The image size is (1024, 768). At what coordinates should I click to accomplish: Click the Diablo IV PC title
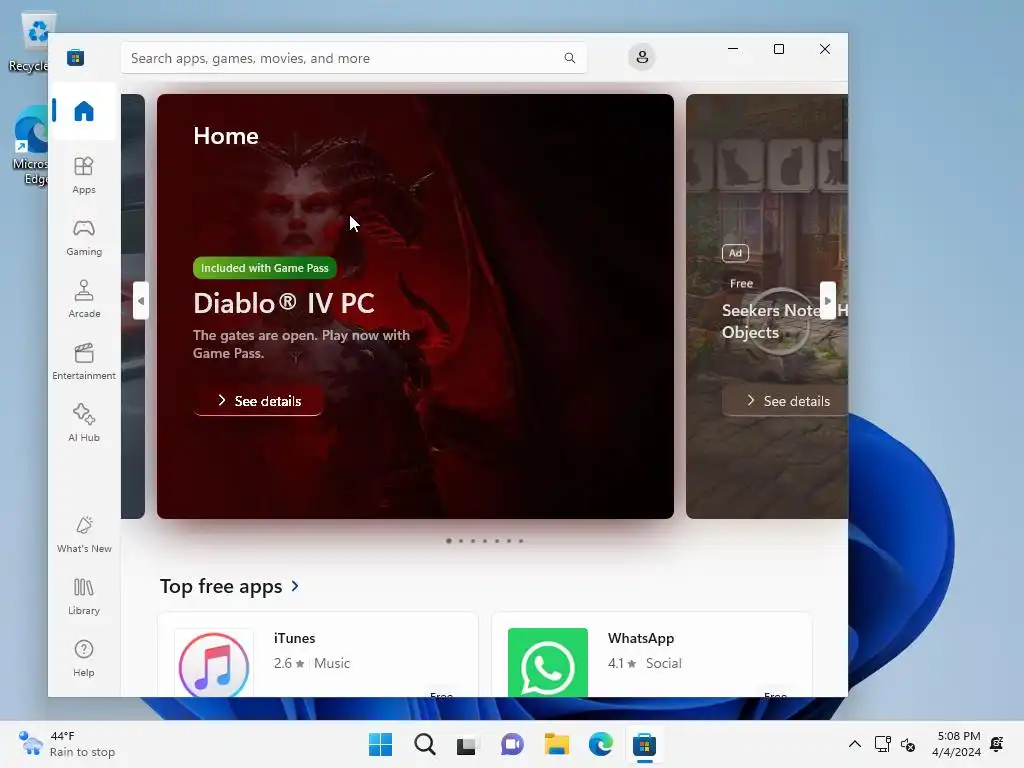coord(284,304)
